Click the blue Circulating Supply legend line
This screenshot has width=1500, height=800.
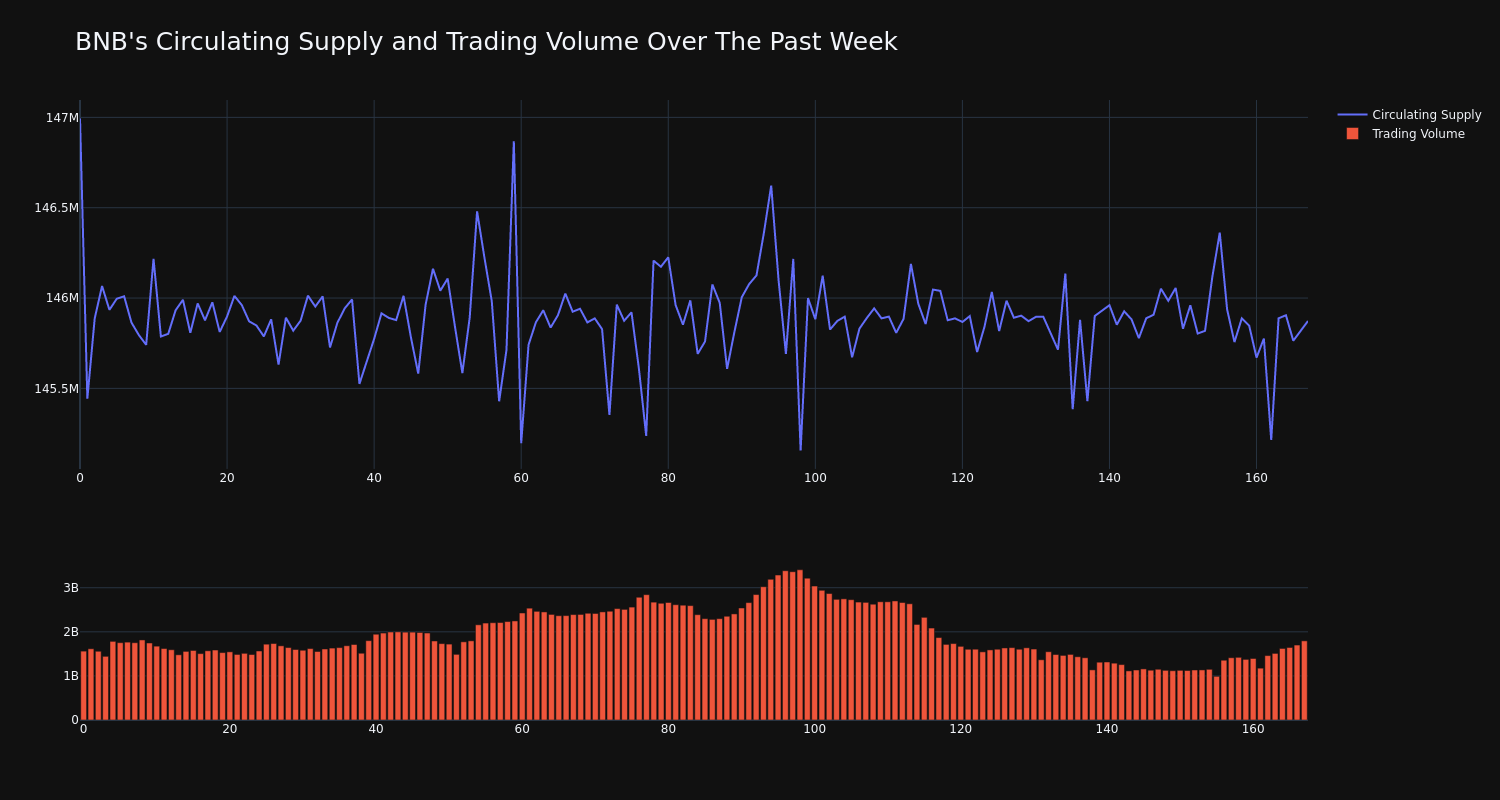tap(1352, 115)
